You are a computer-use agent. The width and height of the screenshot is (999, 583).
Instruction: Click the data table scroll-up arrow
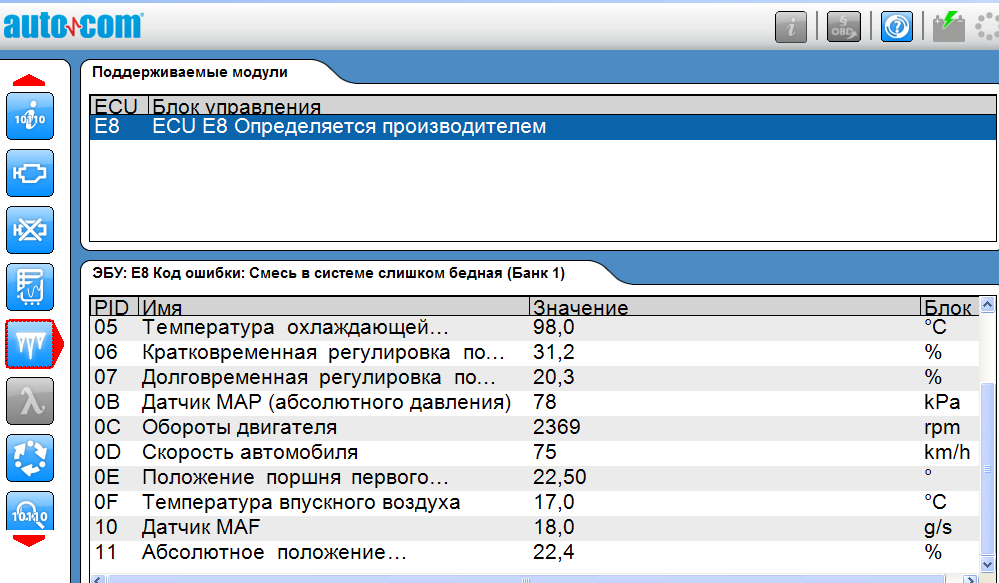pyautogui.click(x=988, y=306)
